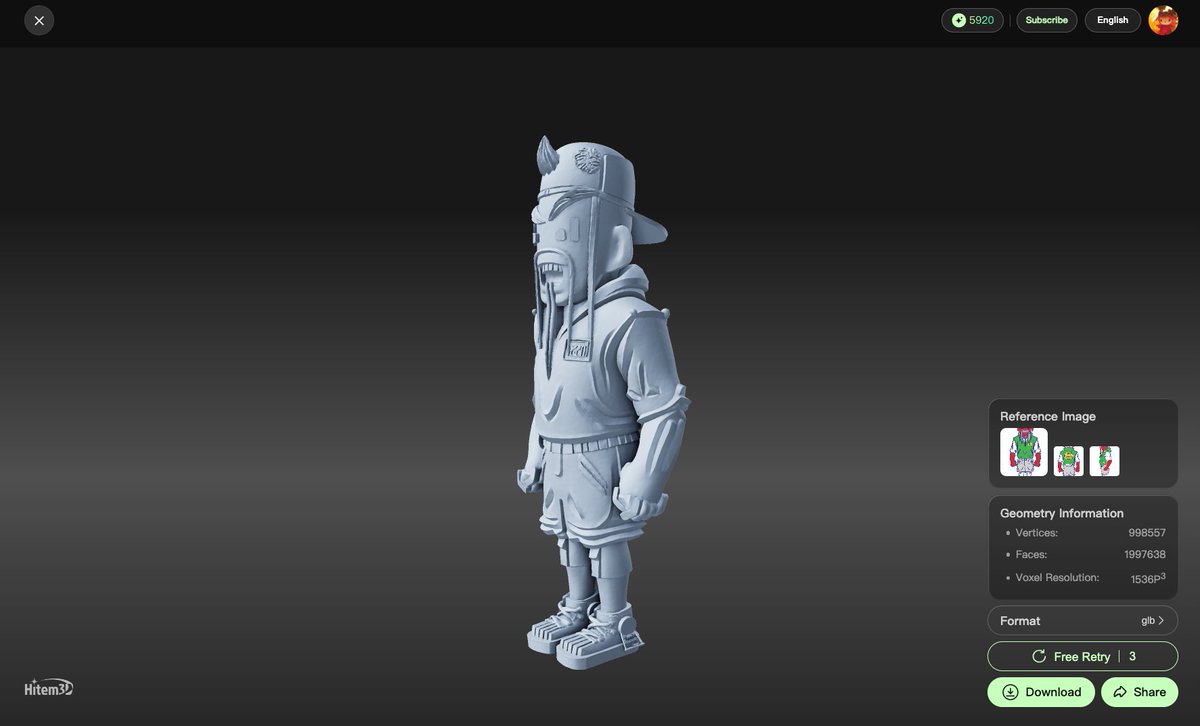Close the 3D model viewer
1200x726 pixels.
pos(39,20)
